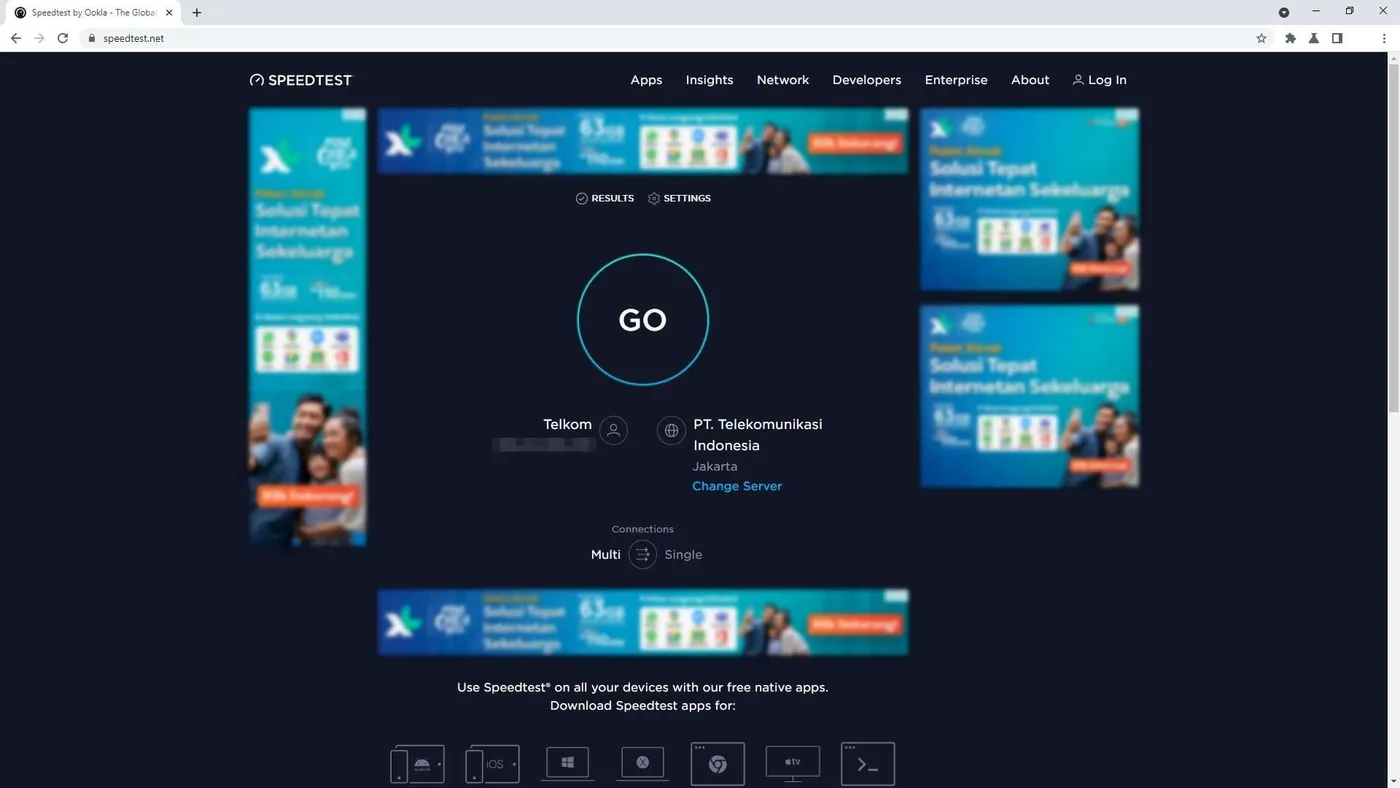Image resolution: width=1400 pixels, height=788 pixels.
Task: Open the About menu
Action: [1030, 80]
